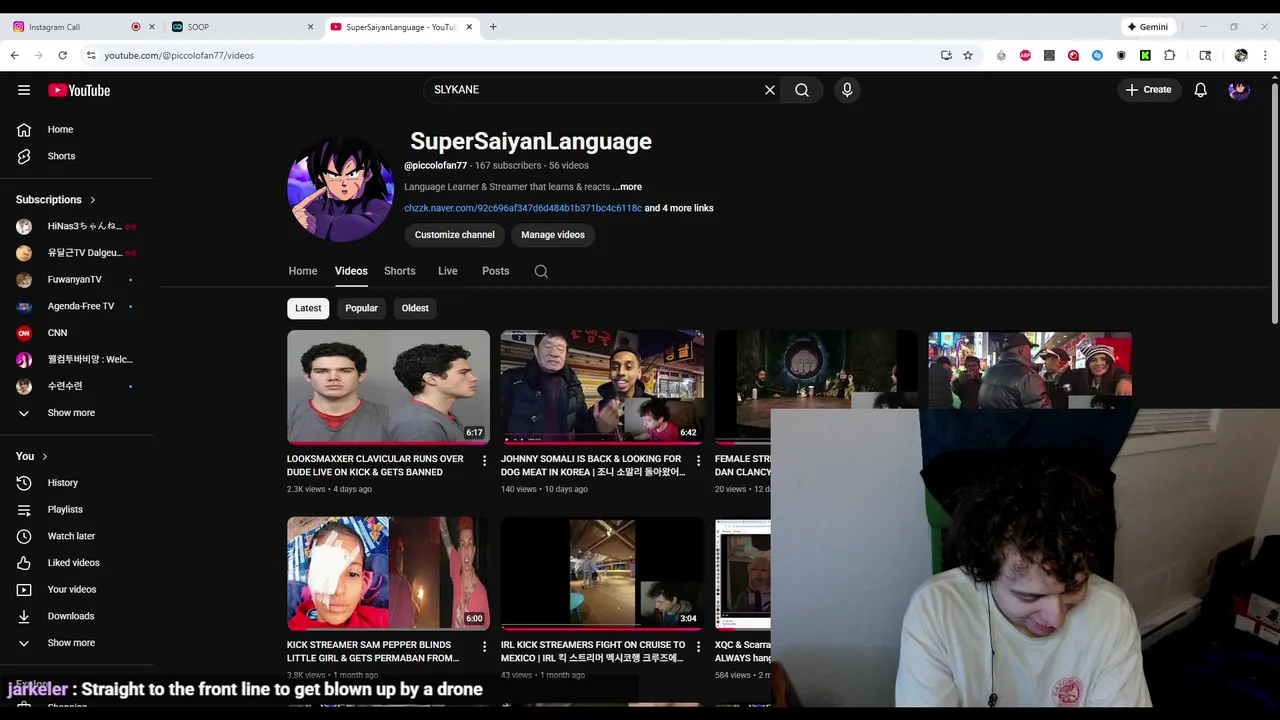Expand the You section arrow

pos(44,456)
